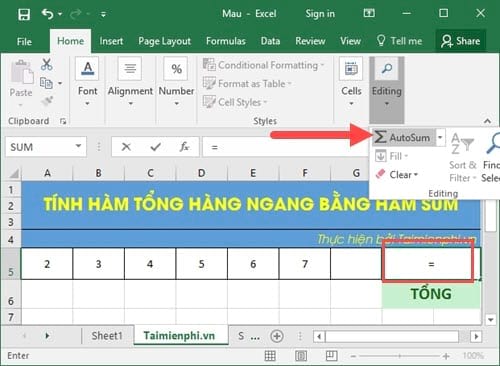The image size is (500, 366).
Task: Go to the Review tab
Action: tap(310, 41)
